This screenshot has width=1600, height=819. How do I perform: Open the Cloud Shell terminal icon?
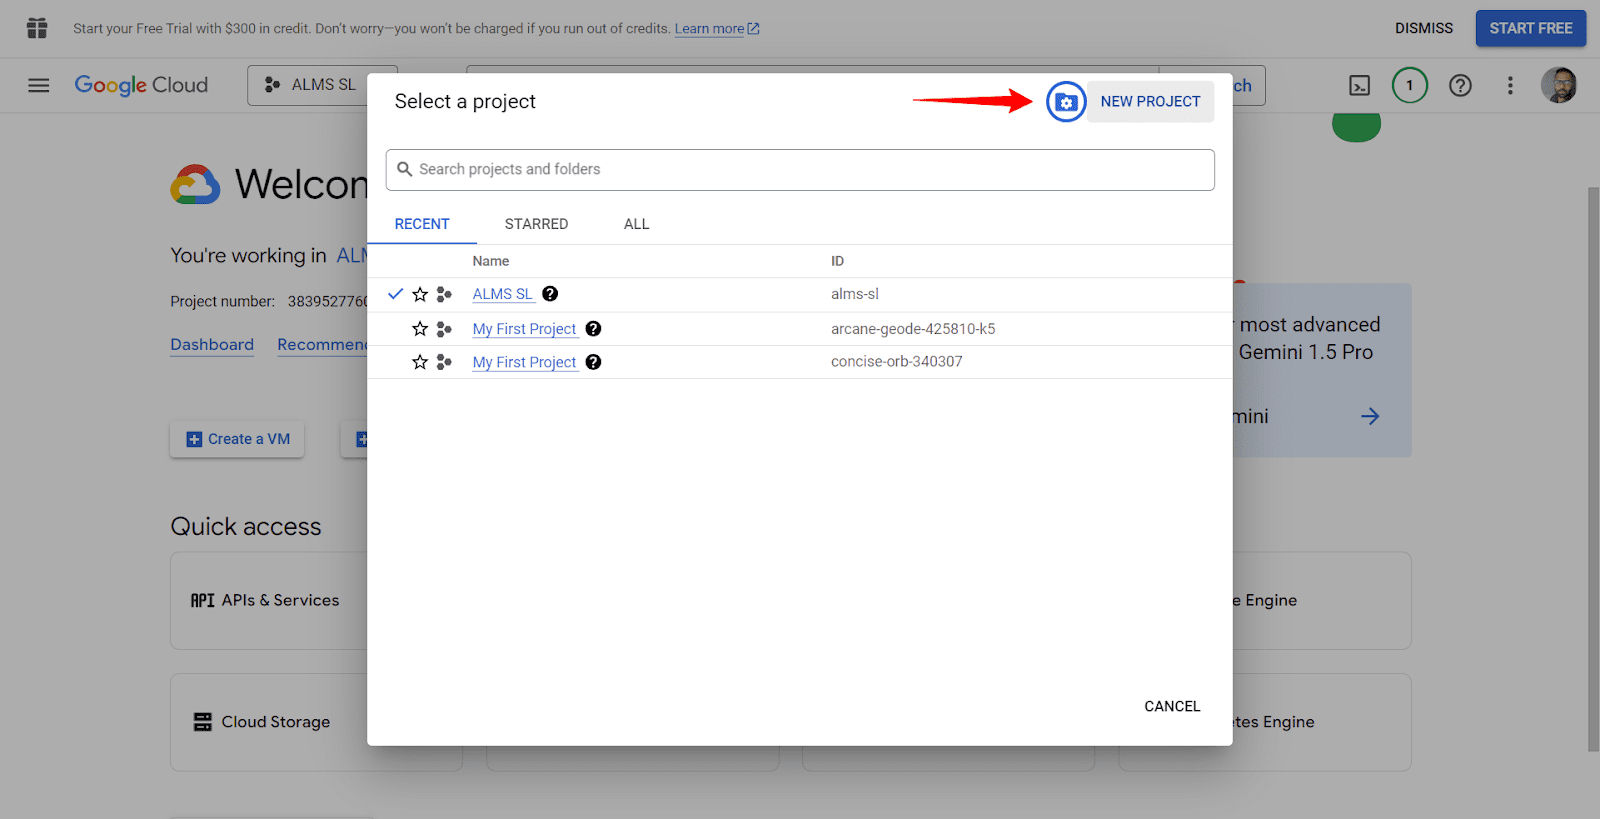[x=1359, y=86]
